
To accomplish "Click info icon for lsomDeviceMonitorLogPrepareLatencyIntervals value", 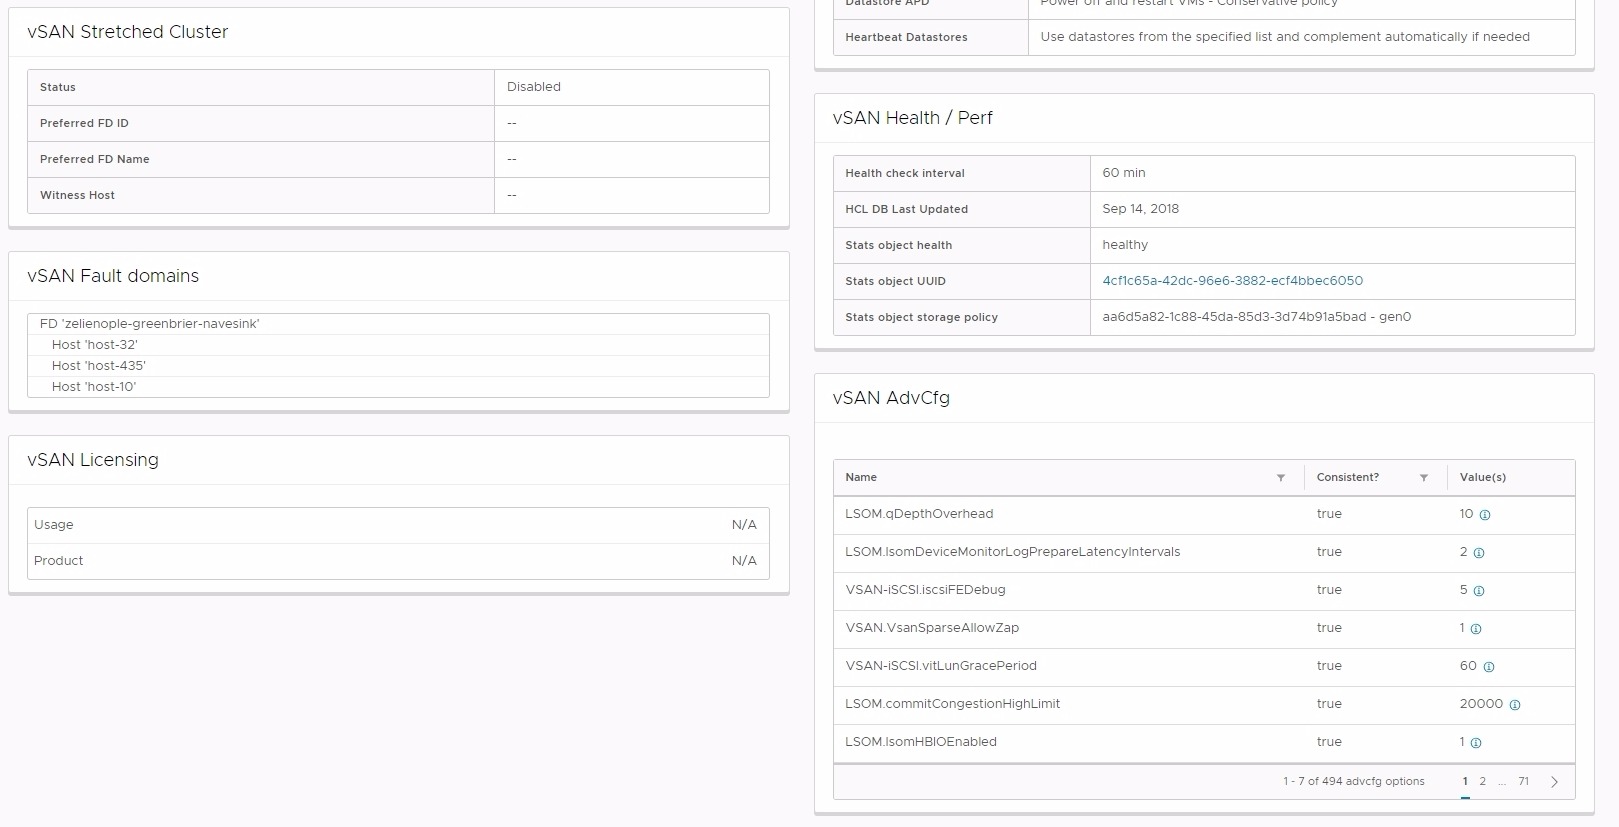I will (1479, 553).
